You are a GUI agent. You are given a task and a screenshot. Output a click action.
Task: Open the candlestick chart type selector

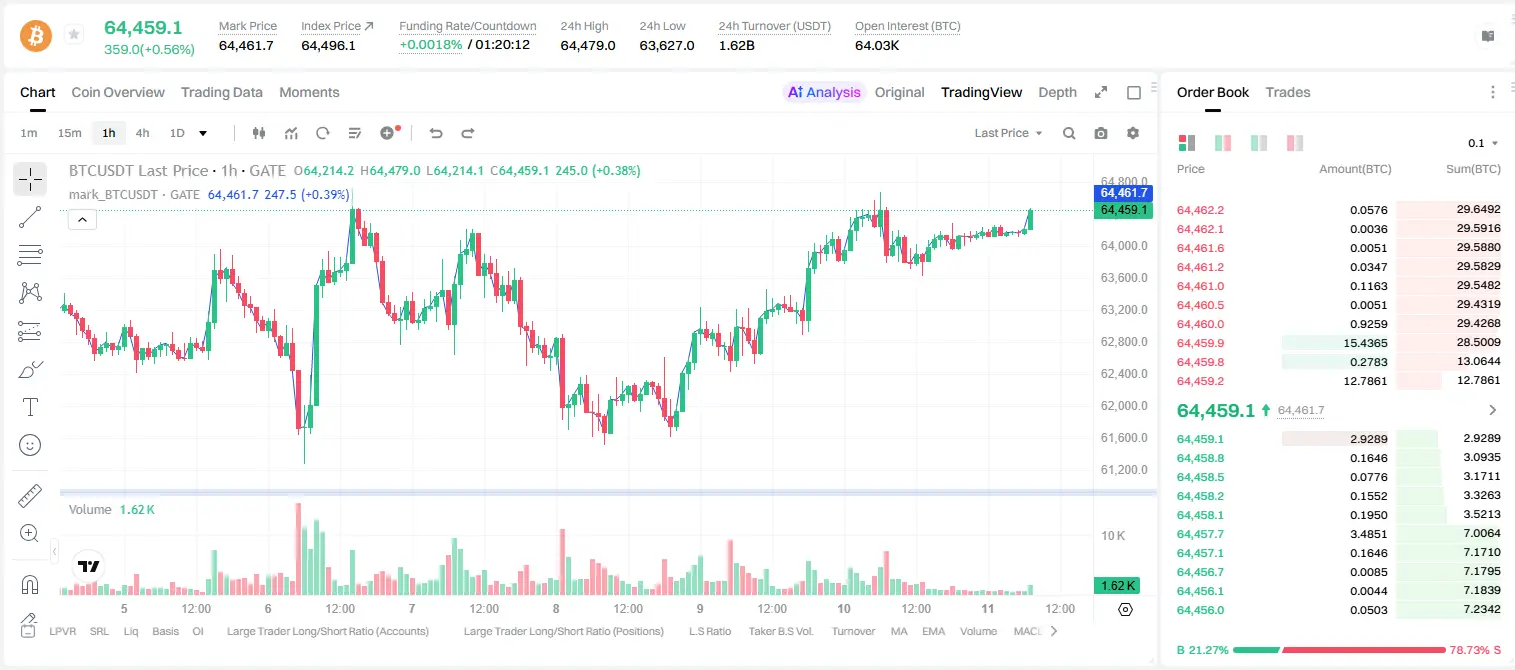click(x=260, y=133)
